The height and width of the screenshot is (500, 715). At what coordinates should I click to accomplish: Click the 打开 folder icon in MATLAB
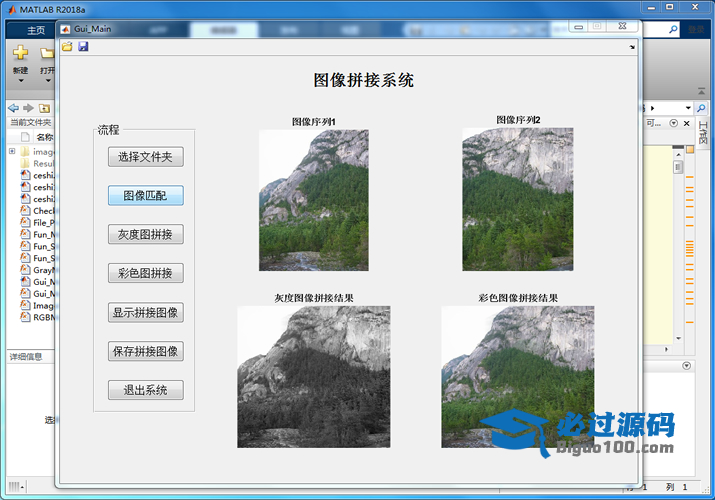(x=47, y=53)
